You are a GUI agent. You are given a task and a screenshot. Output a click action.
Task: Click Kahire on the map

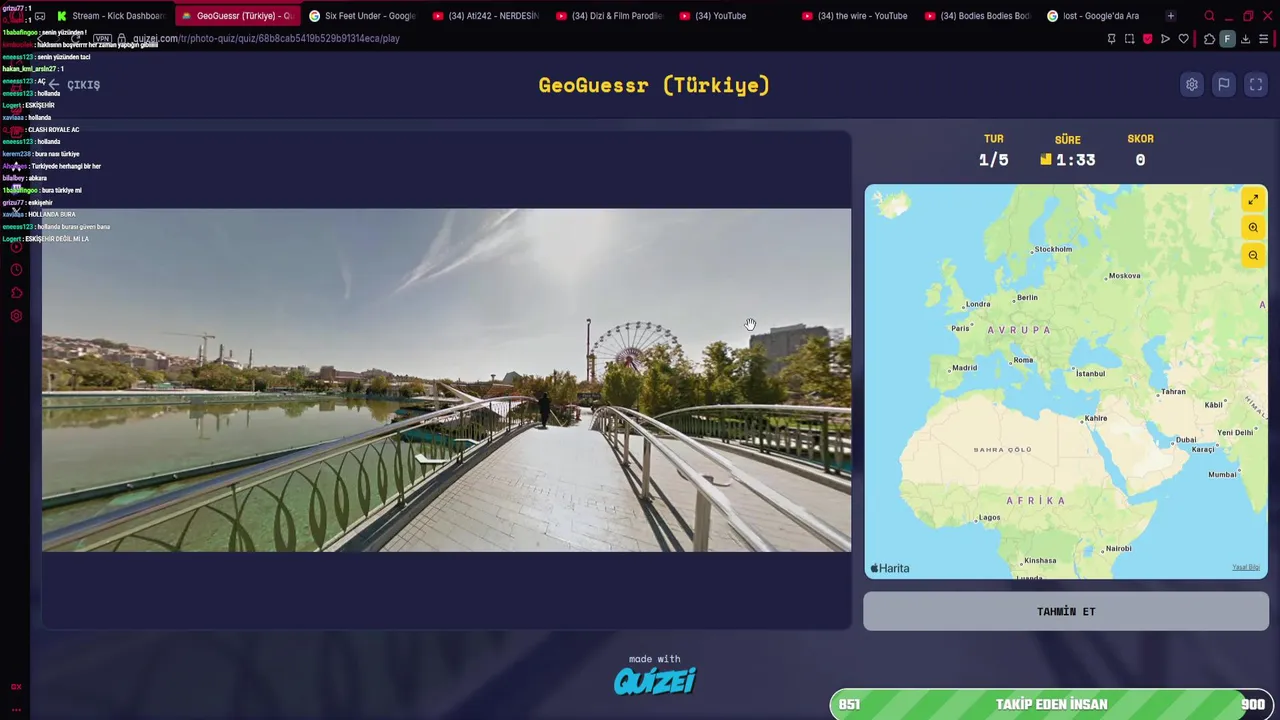(x=1095, y=418)
